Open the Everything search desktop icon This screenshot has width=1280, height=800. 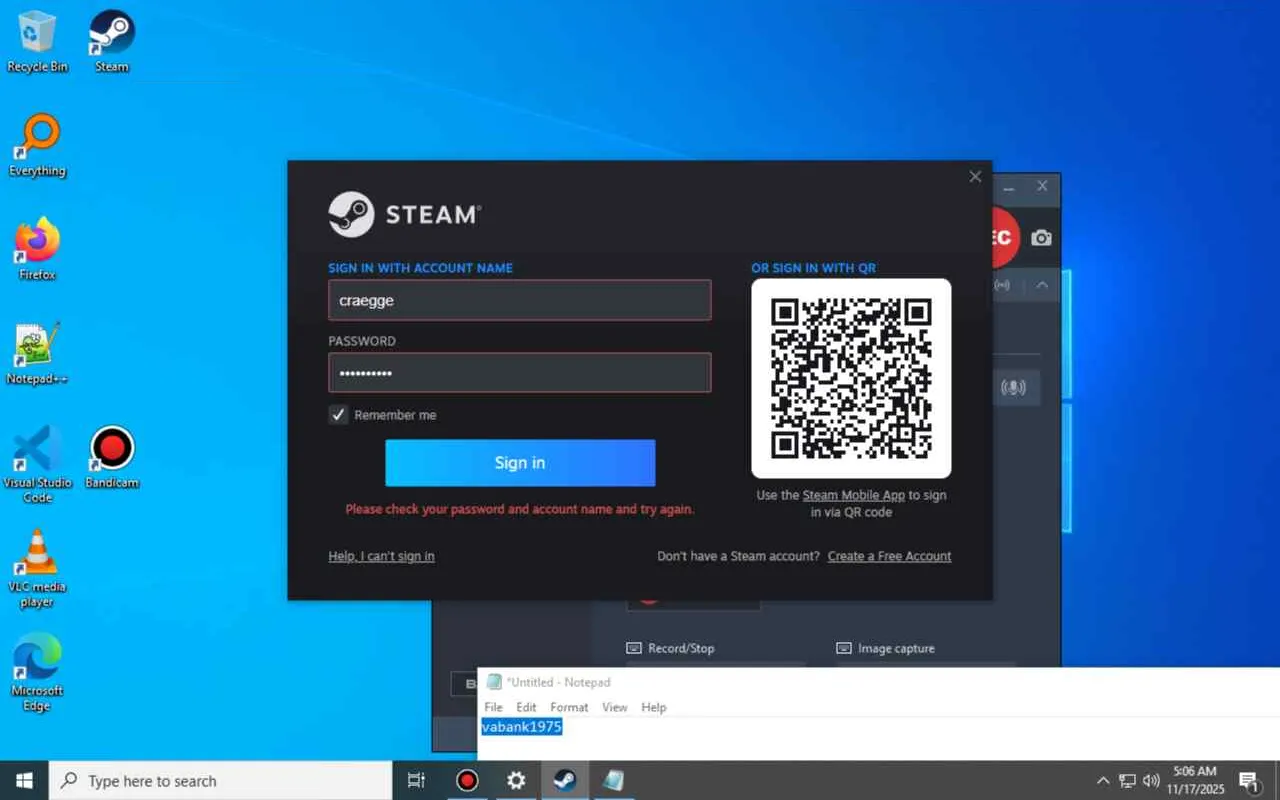(x=37, y=145)
